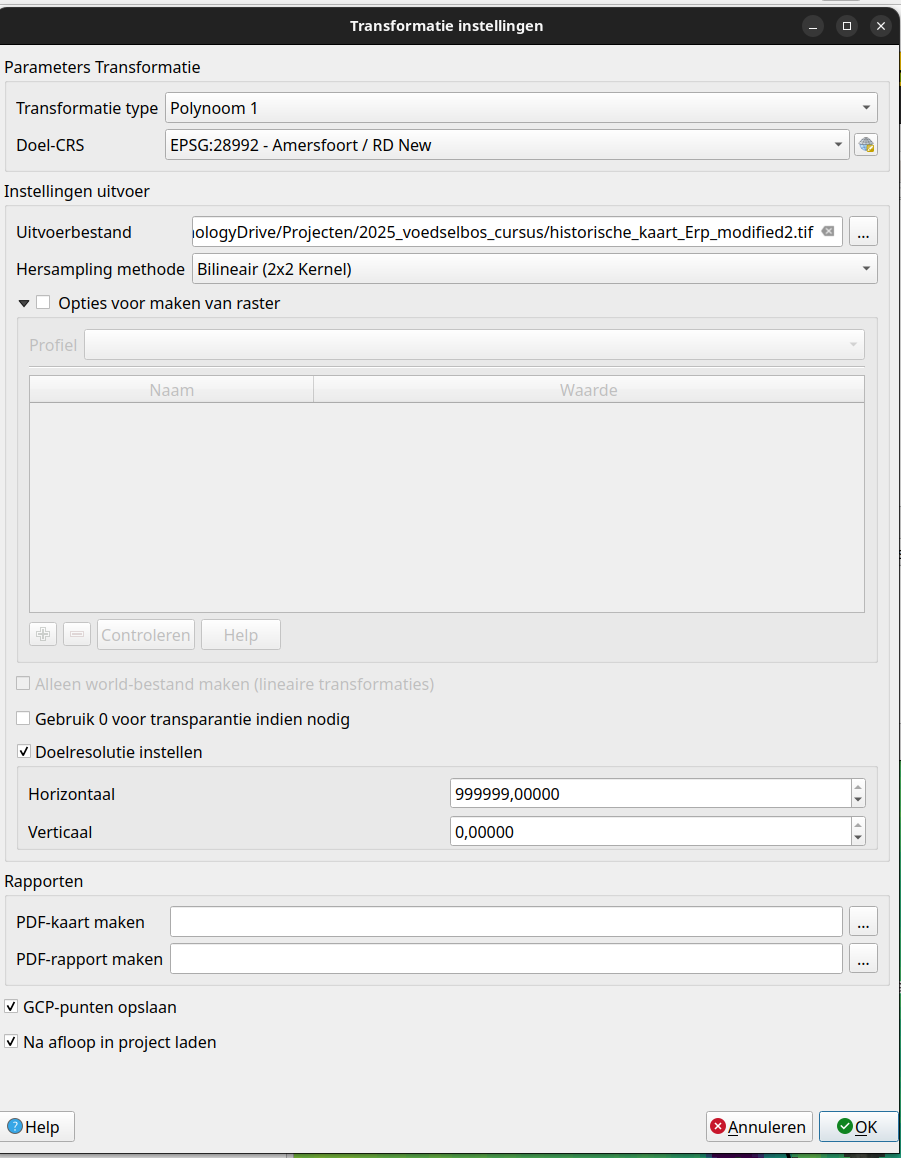Browse for output file using the ... button

[x=864, y=232]
